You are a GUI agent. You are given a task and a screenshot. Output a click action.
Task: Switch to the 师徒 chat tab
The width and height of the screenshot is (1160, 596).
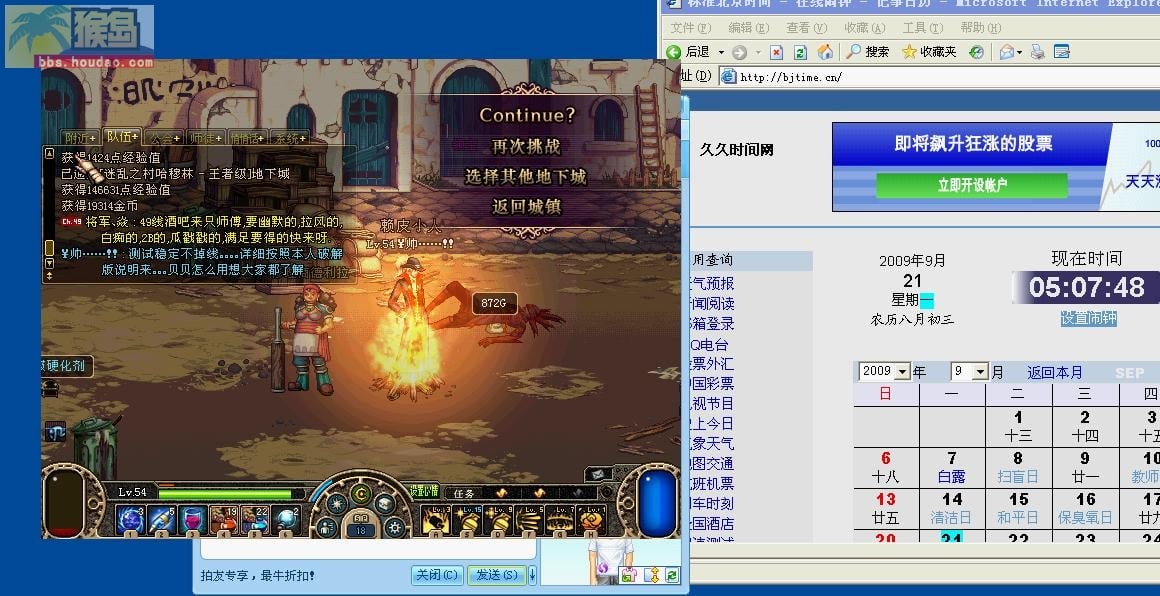[x=206, y=138]
